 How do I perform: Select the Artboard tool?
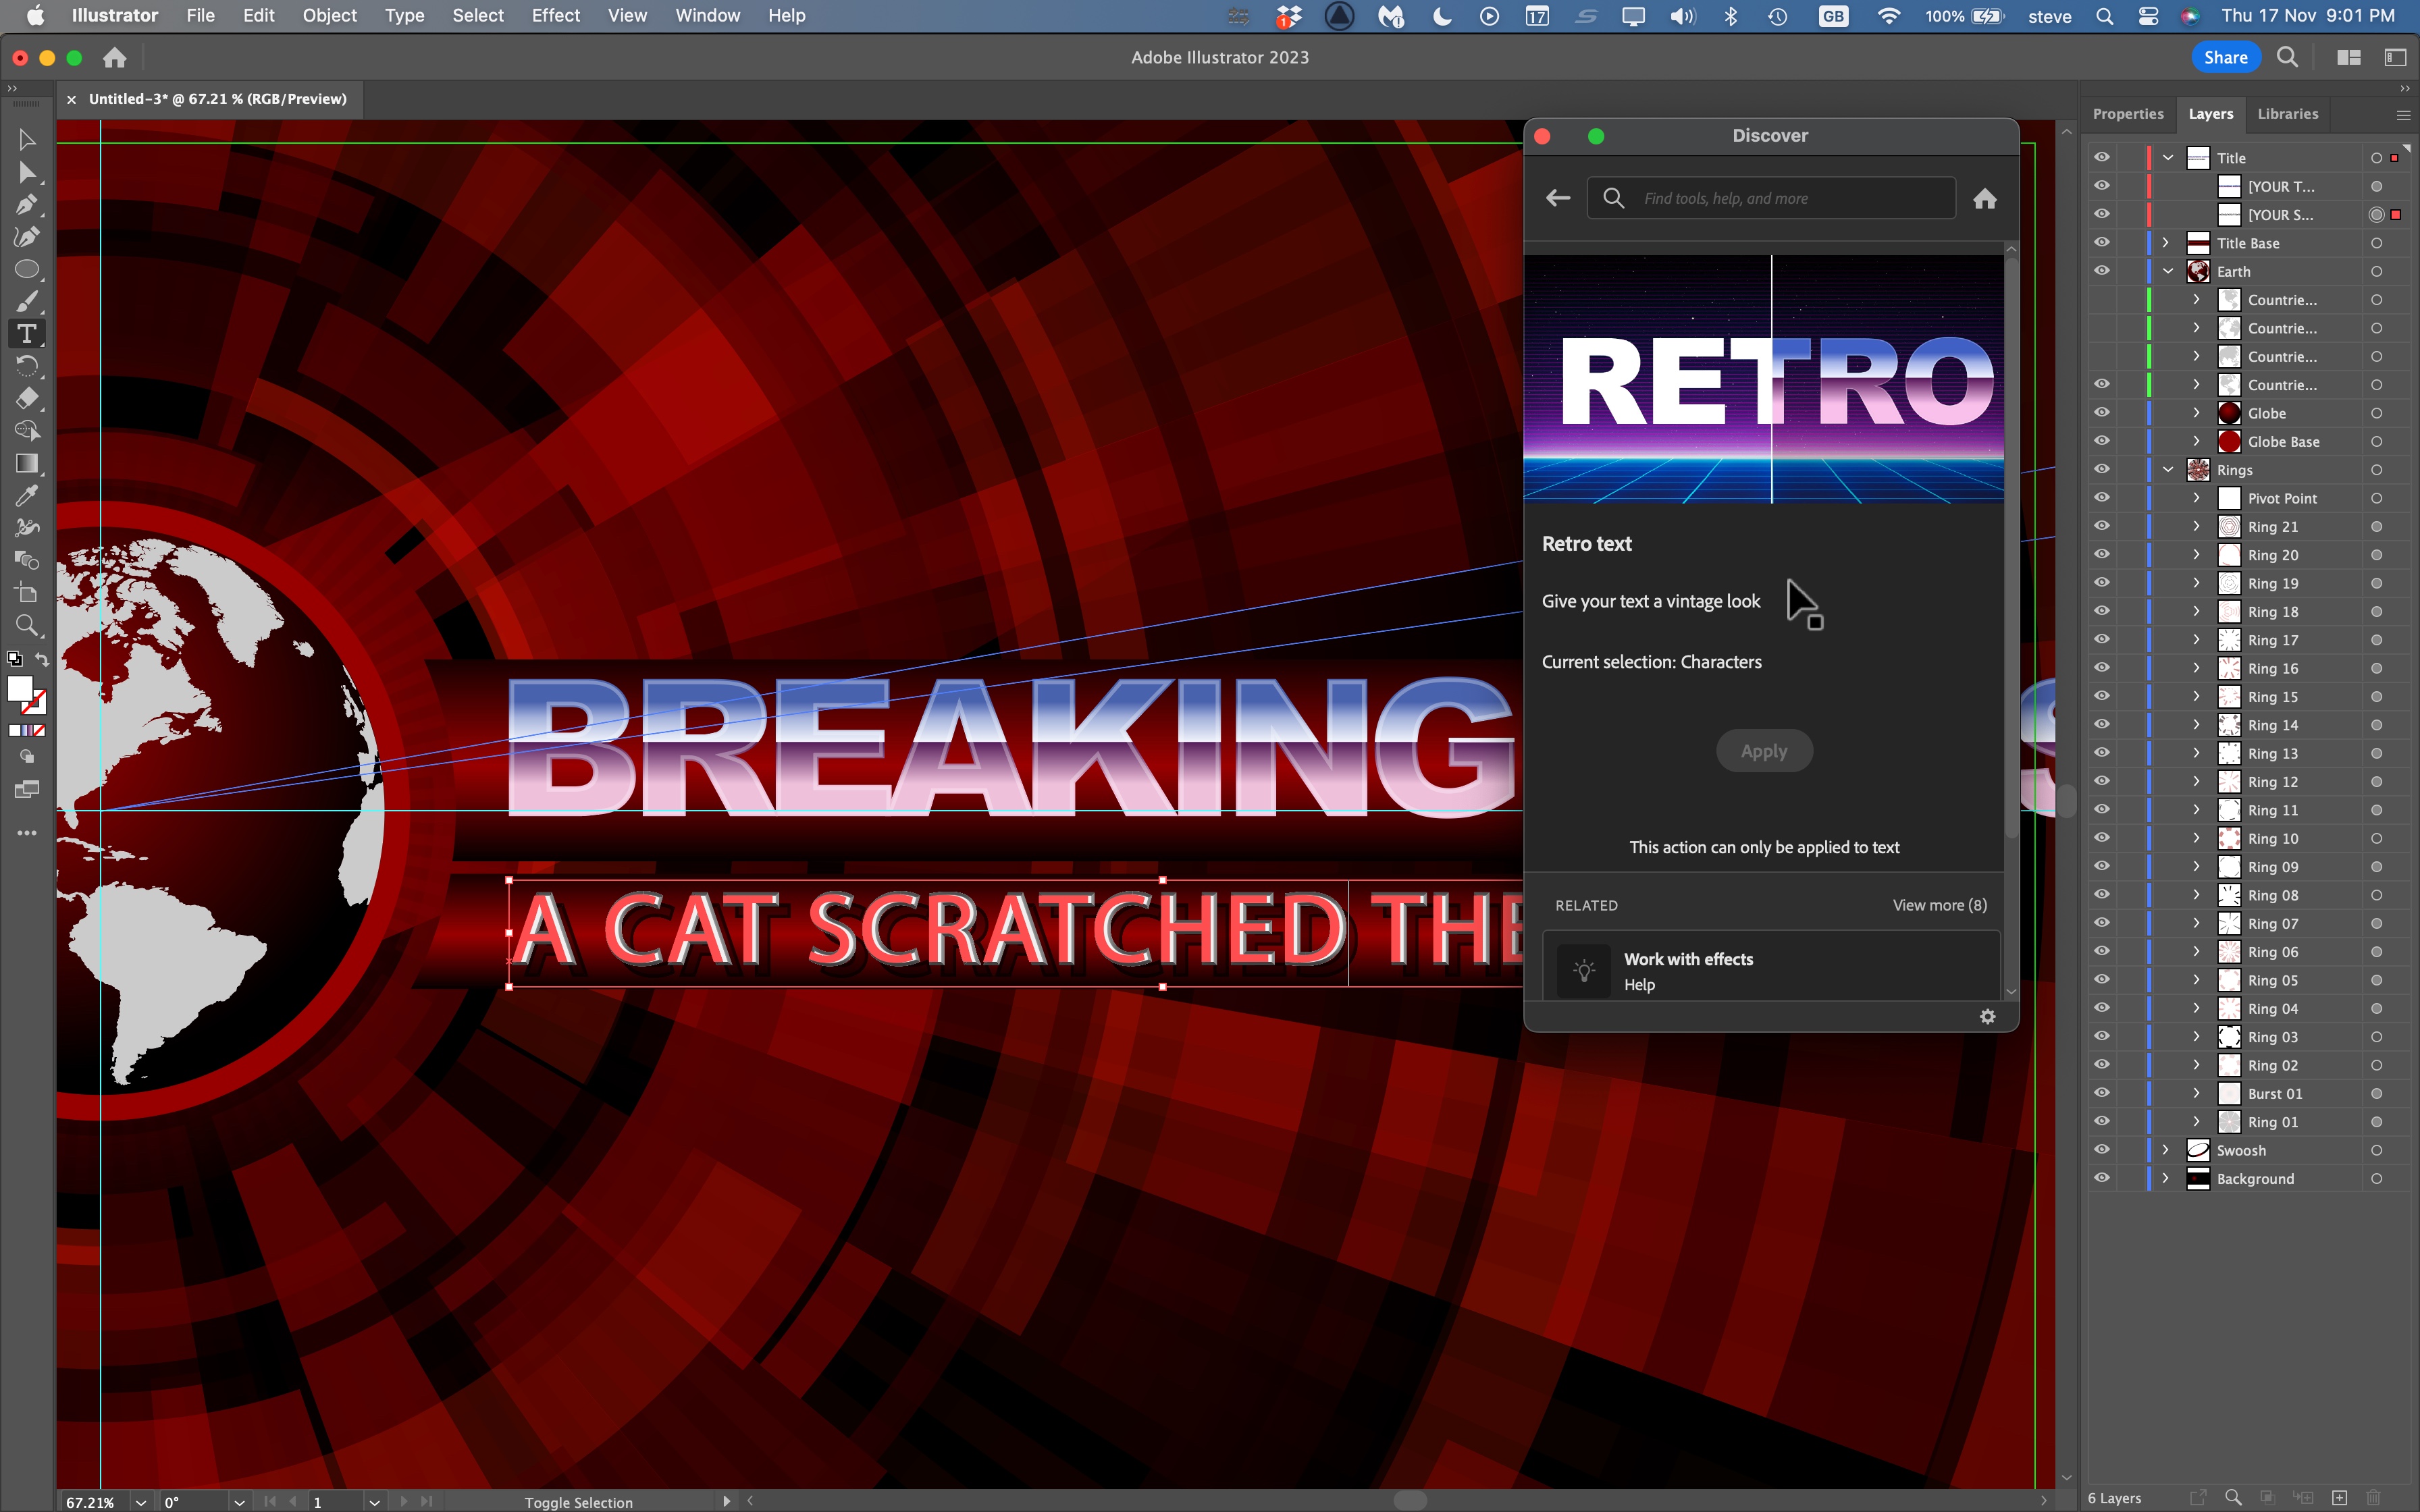pos(27,593)
